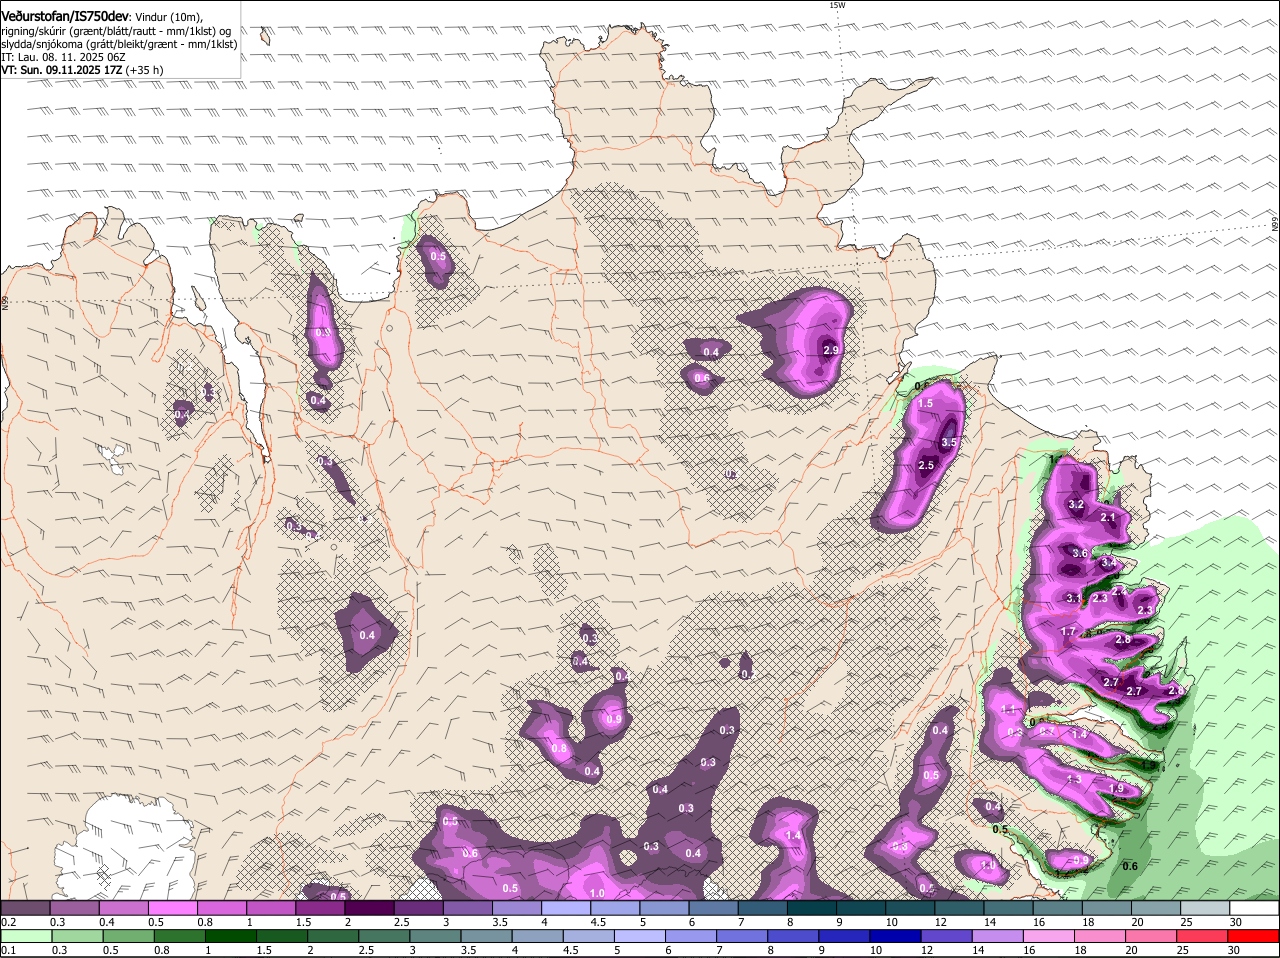Click the darkest purple swatch between 2 and 2.5 in top legend
Screen dimensions: 1280x958
pos(369,908)
